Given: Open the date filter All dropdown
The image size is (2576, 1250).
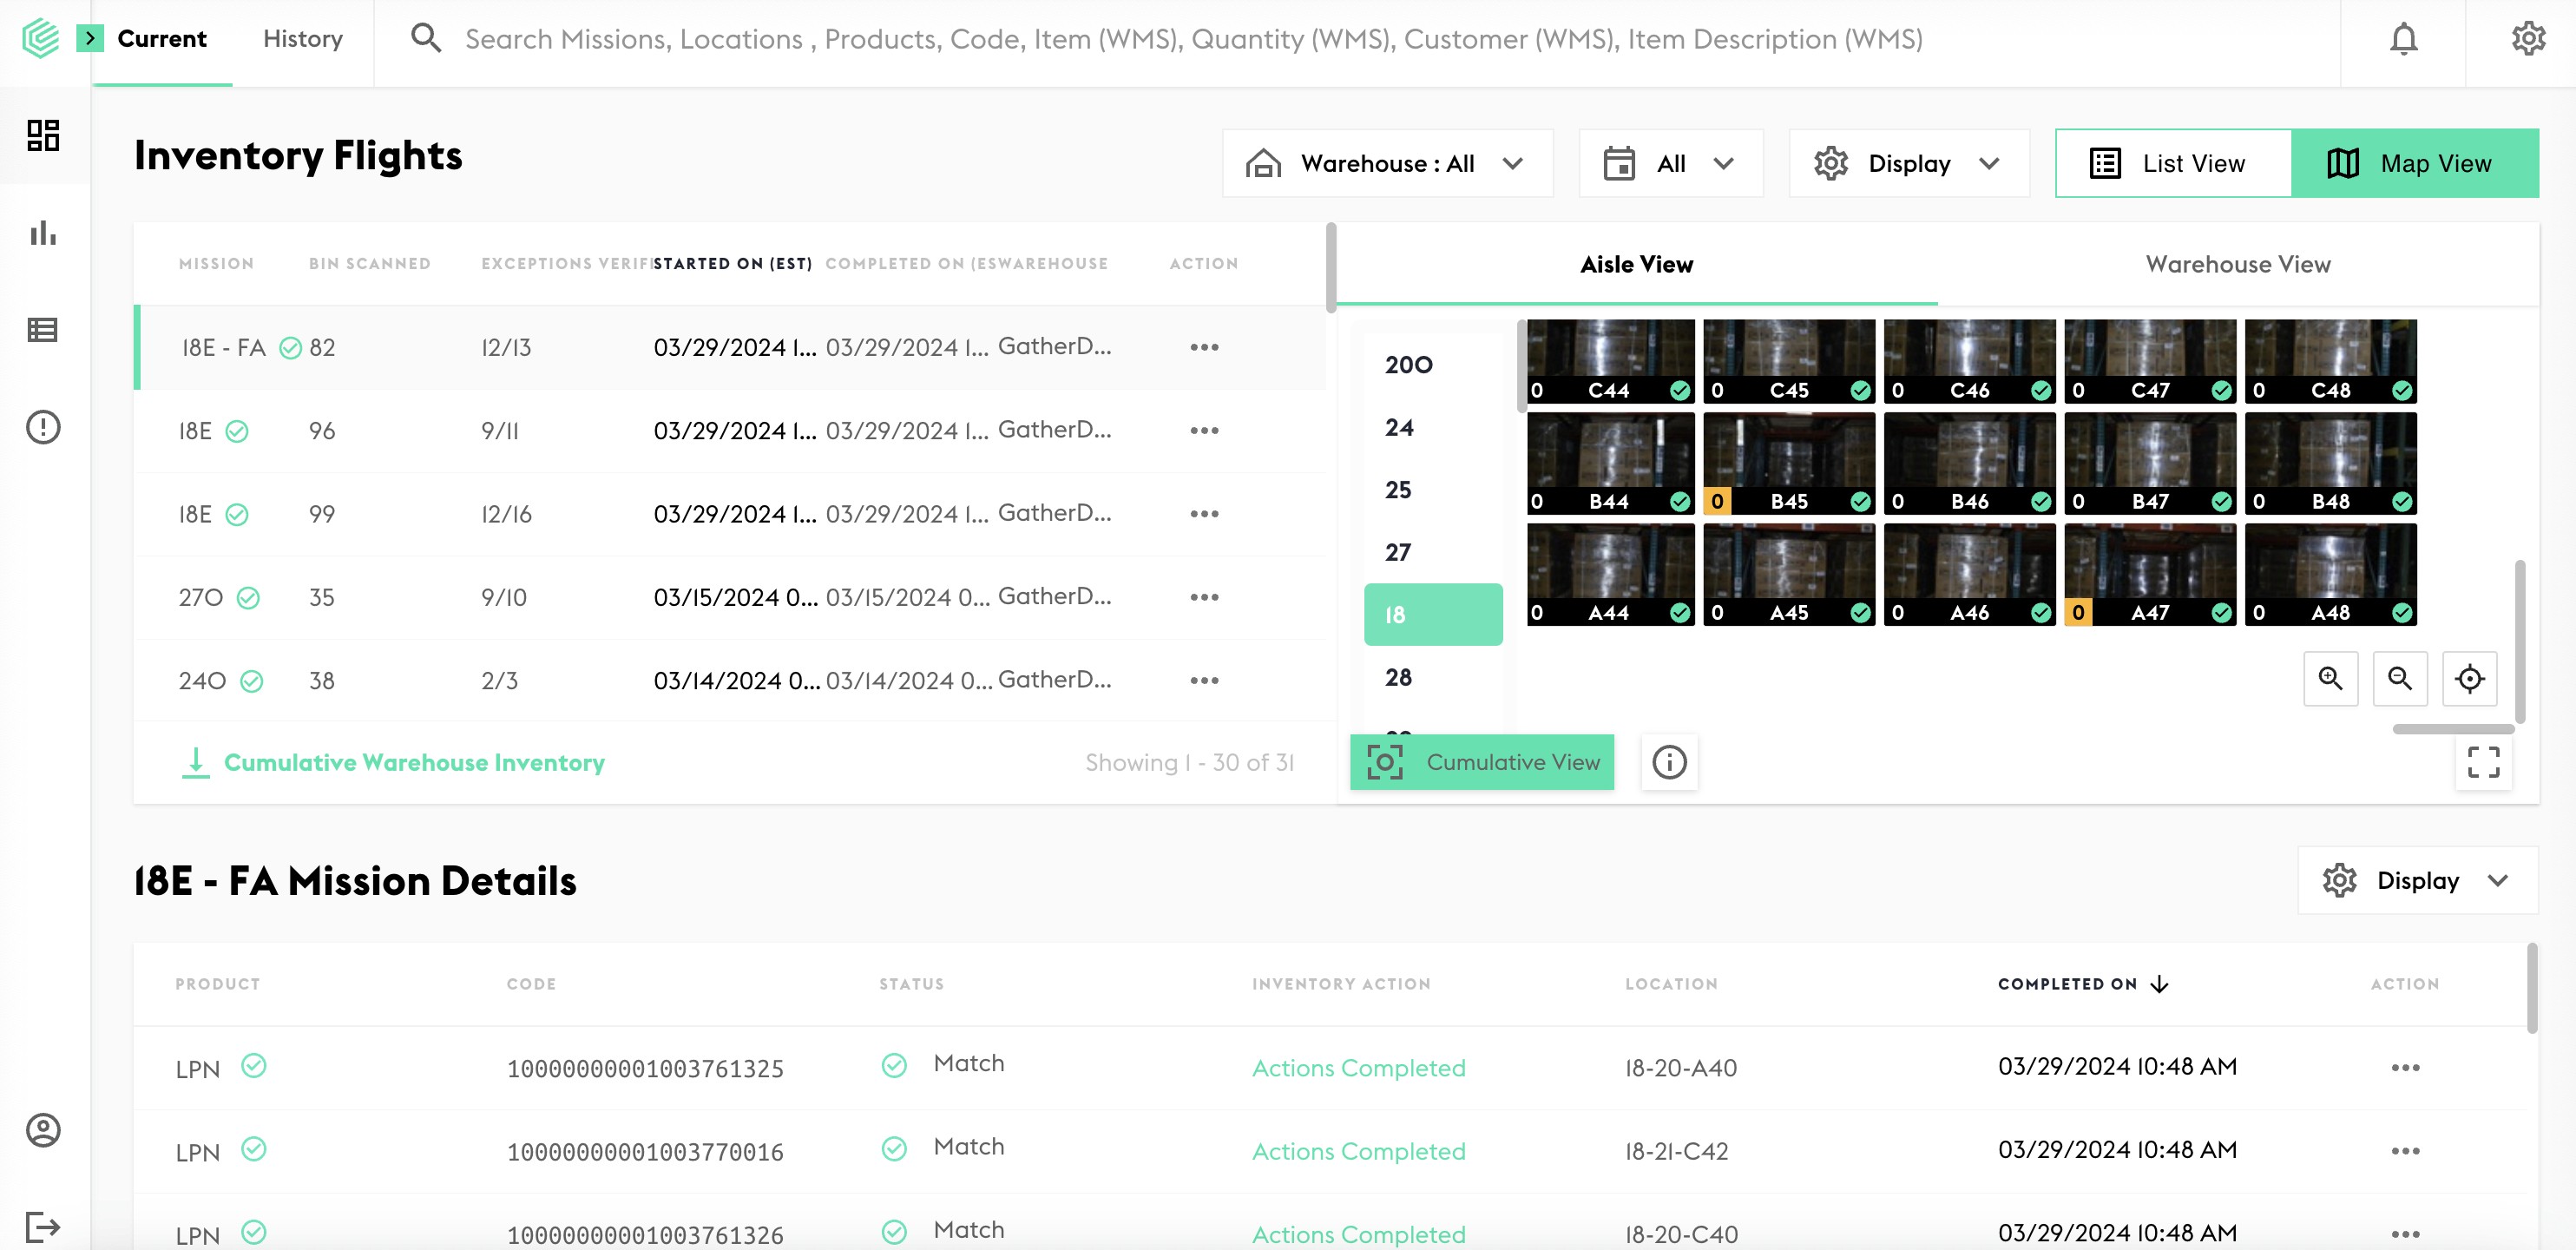Looking at the screenshot, I should tap(1670, 163).
